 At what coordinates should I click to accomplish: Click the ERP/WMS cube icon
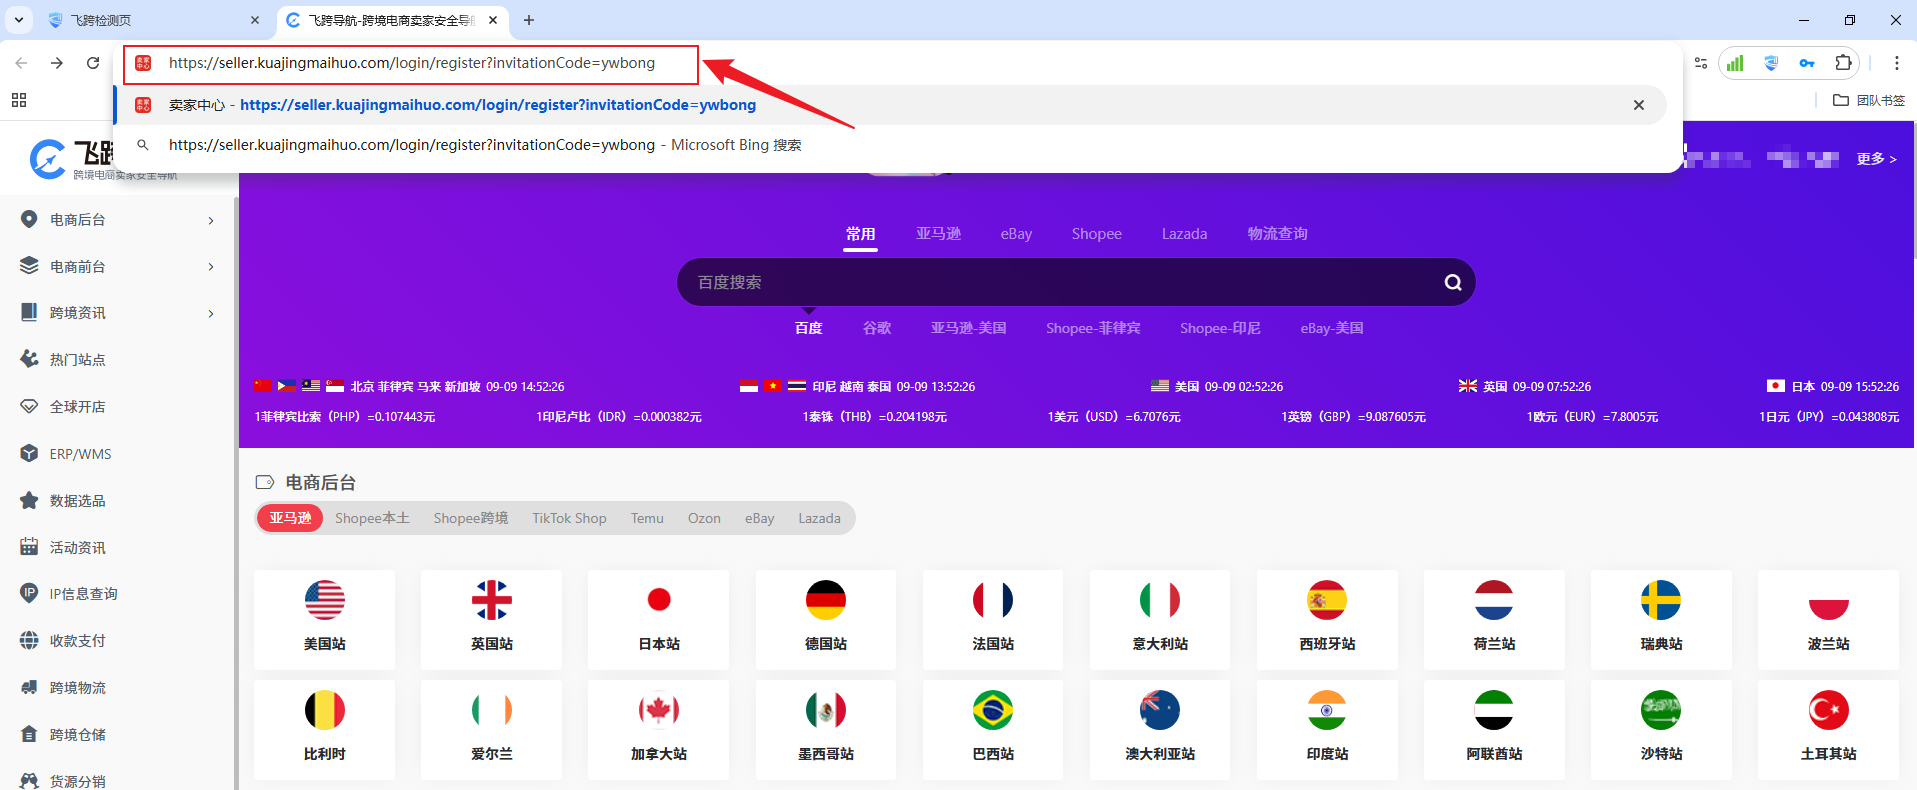pyautogui.click(x=29, y=453)
